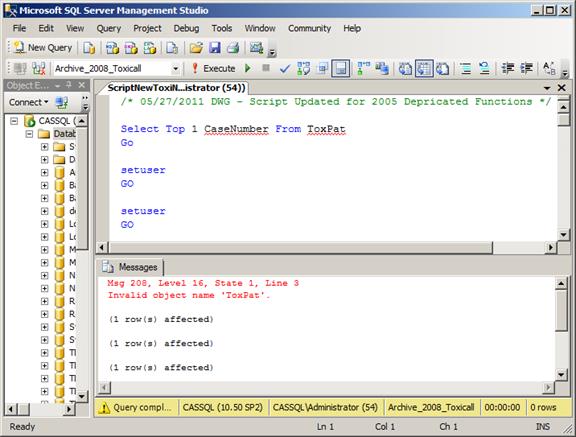Viewport: 576px width, 437px height.
Task: Open Object Explorer window position dropdown
Action: coord(58,85)
